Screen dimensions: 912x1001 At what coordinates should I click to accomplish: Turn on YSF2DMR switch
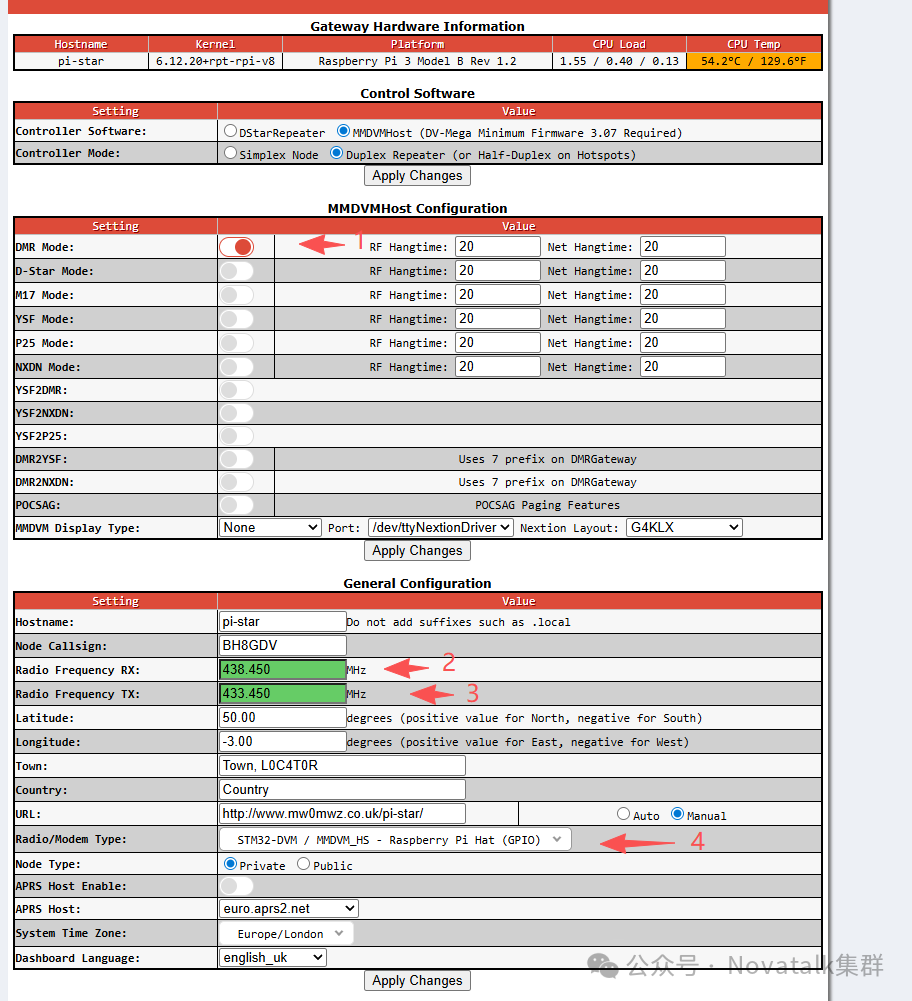(237, 390)
